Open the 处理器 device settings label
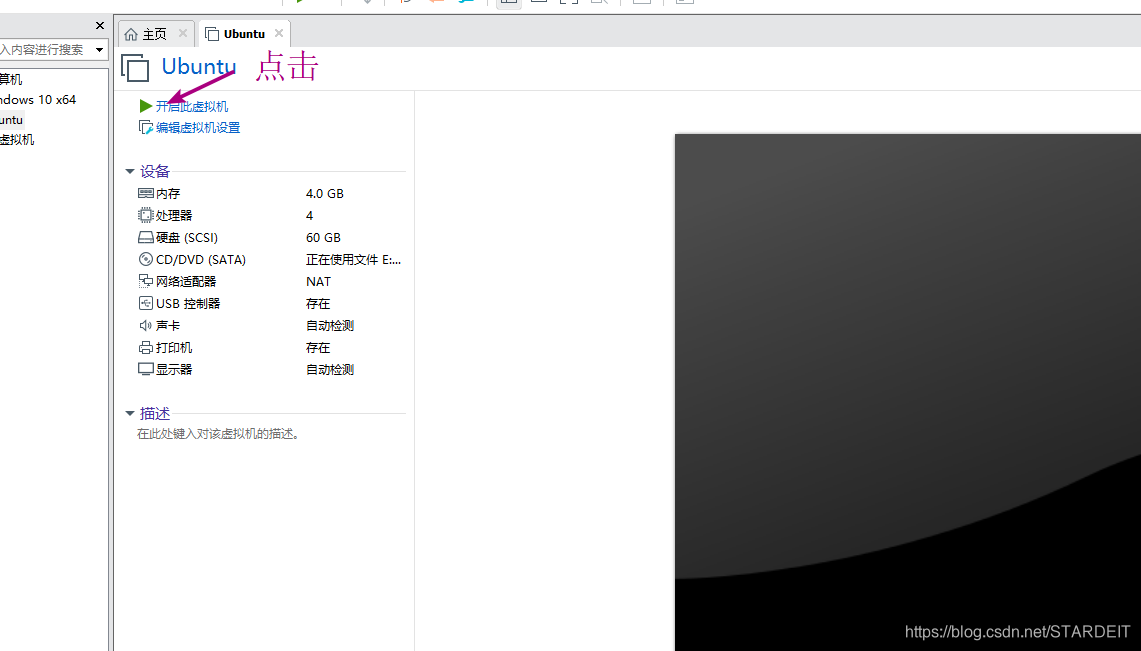 pos(174,215)
